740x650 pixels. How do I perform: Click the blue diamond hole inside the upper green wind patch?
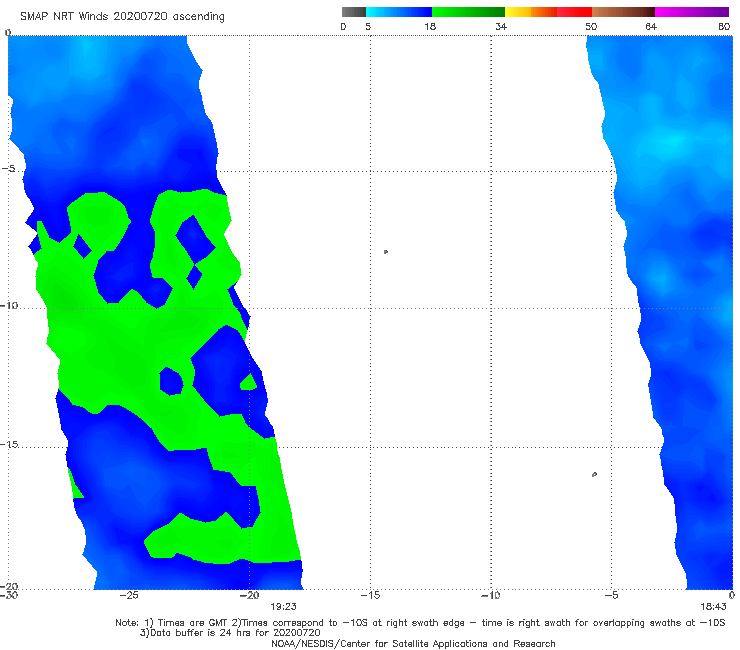[x=195, y=239]
